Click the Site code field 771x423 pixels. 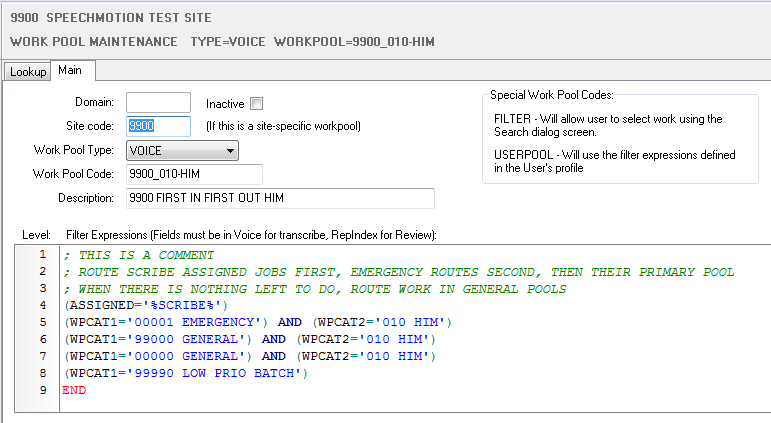click(158, 126)
